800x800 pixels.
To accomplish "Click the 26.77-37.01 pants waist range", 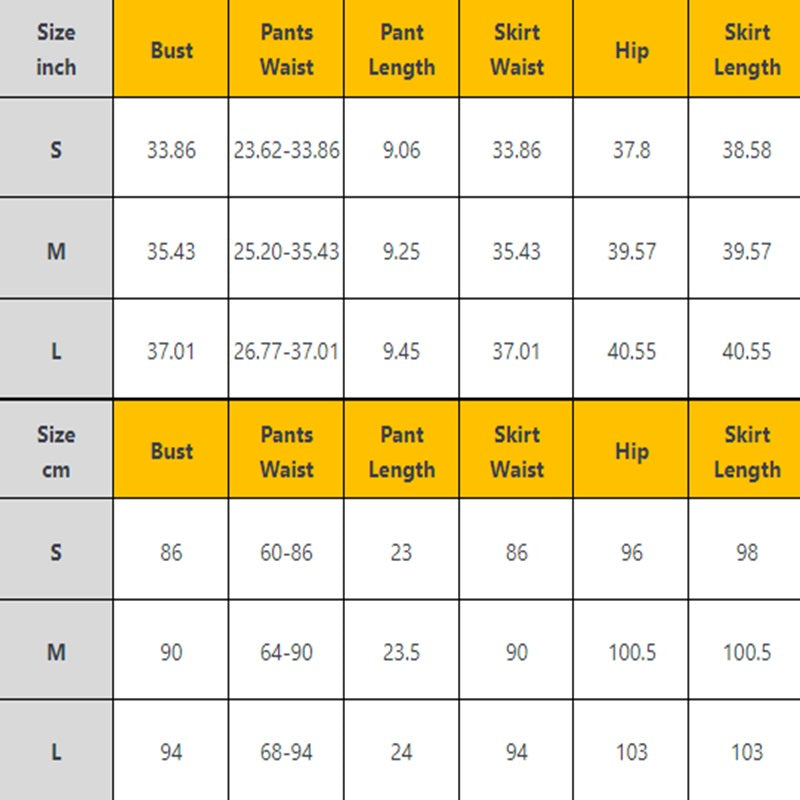I will pos(286,351).
